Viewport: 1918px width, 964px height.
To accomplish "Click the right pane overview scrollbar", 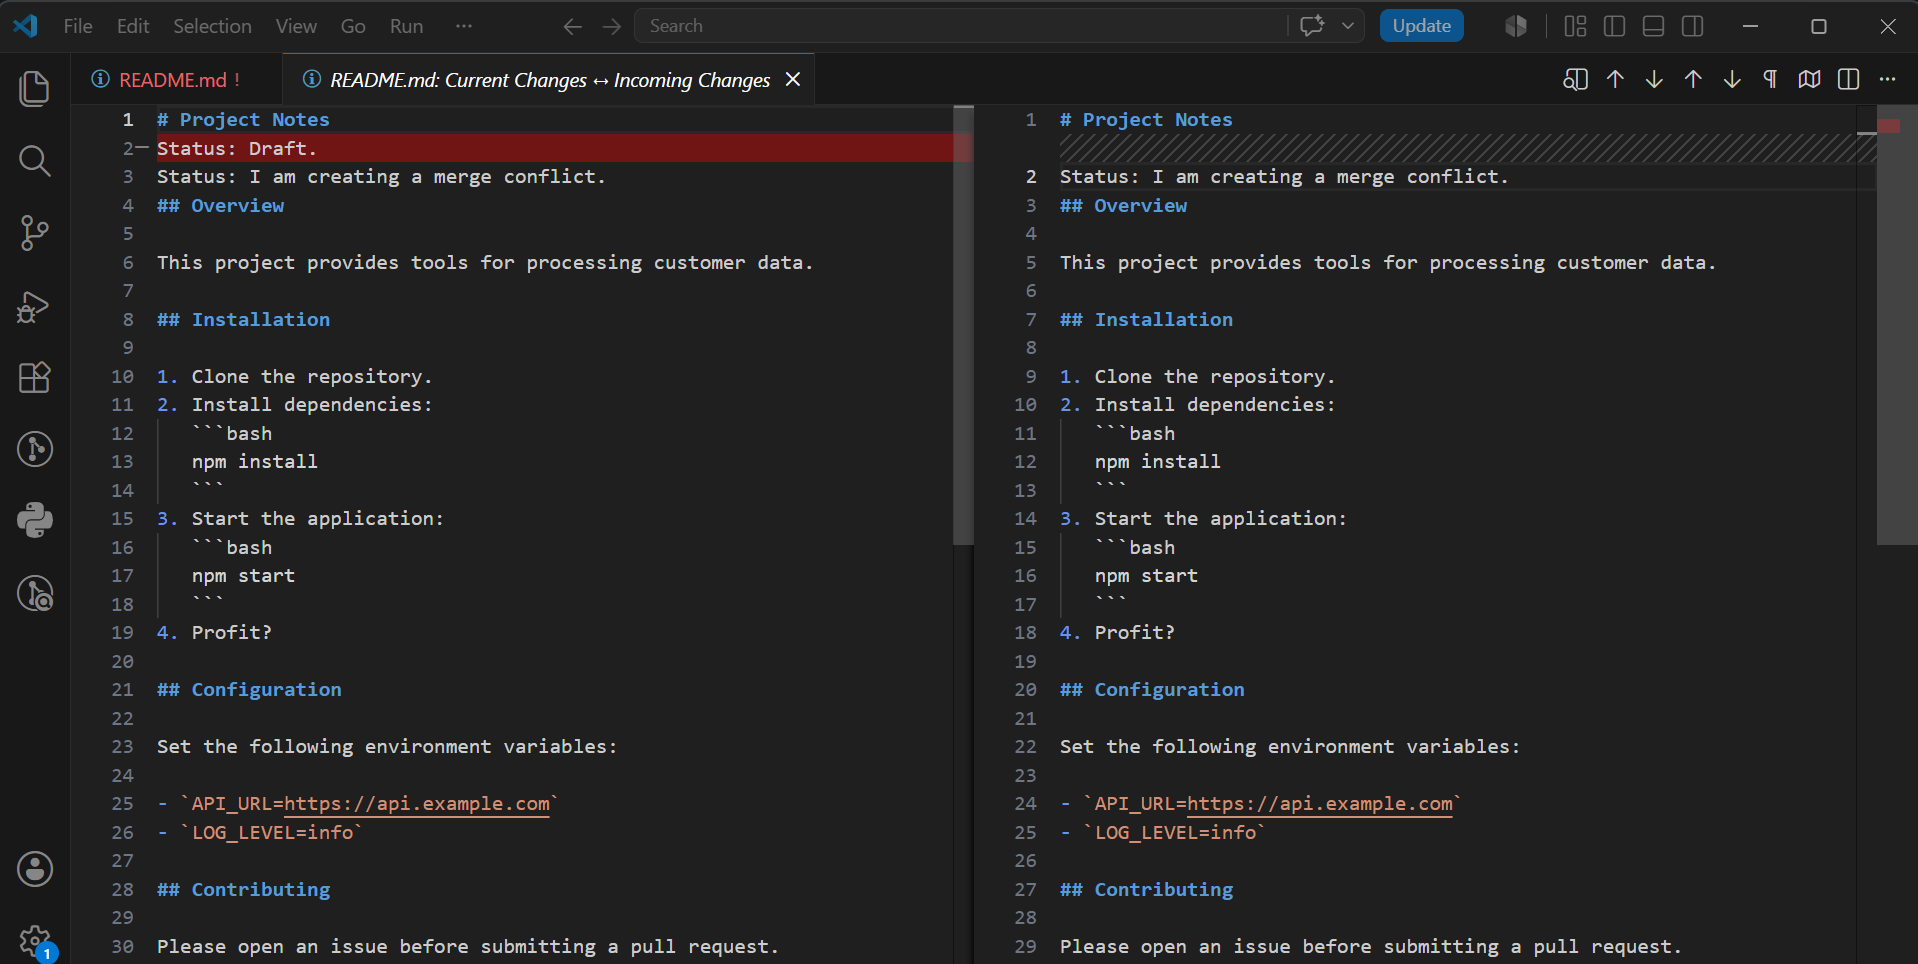I will click(x=1897, y=325).
